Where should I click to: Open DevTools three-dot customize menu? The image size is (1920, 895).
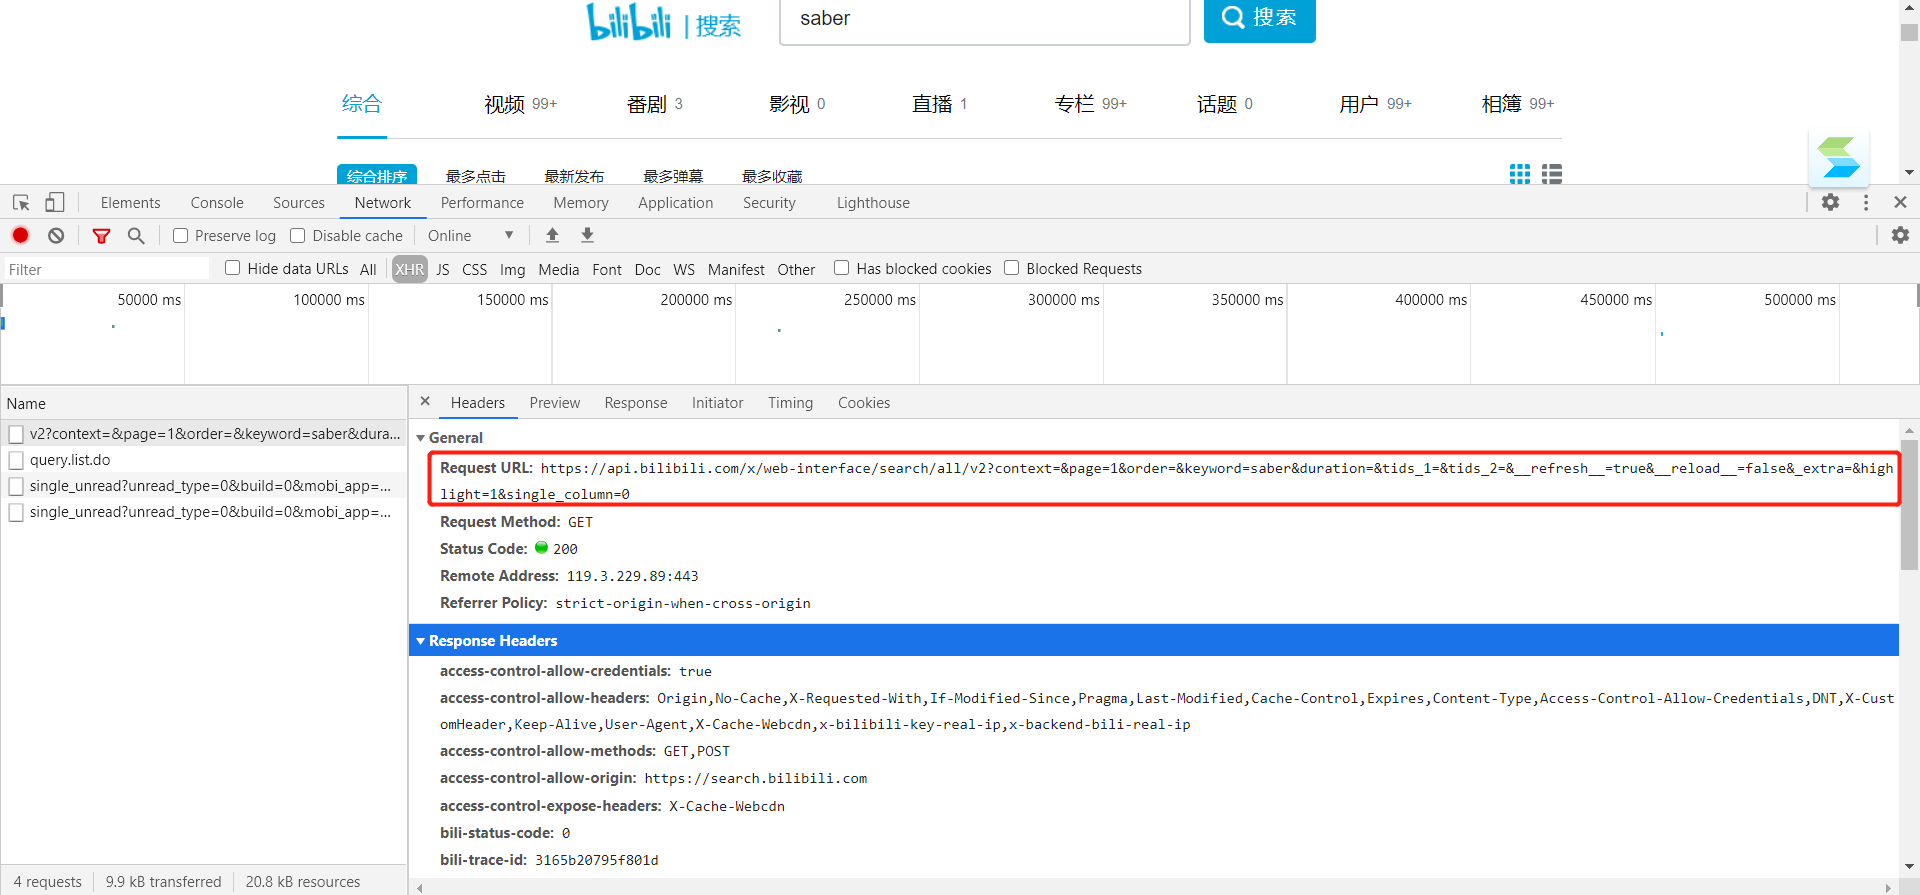(x=1866, y=202)
